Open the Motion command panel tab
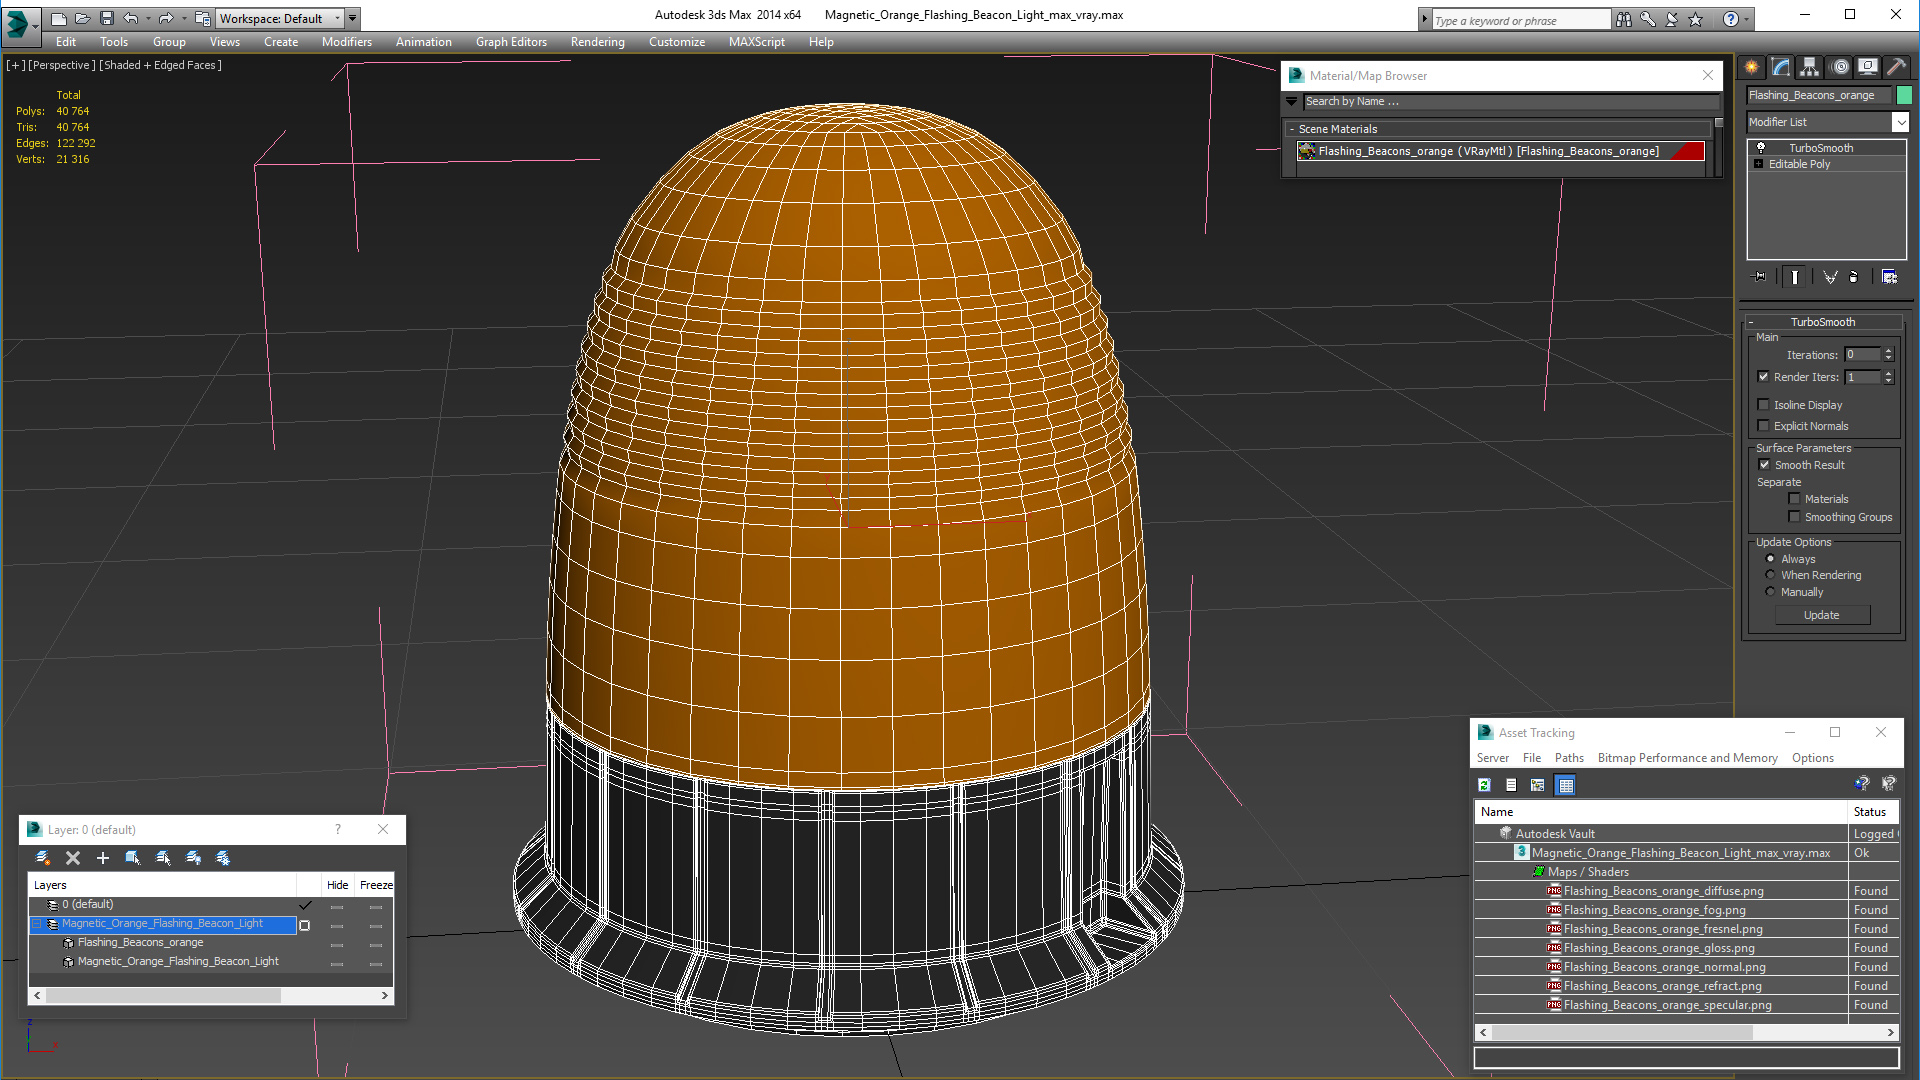Screen dimensions: 1920x1080 (x=1840, y=67)
